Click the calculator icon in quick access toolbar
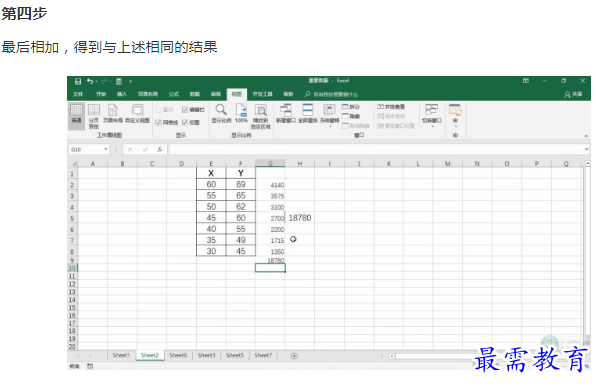The height and width of the screenshot is (391, 596). [119, 81]
